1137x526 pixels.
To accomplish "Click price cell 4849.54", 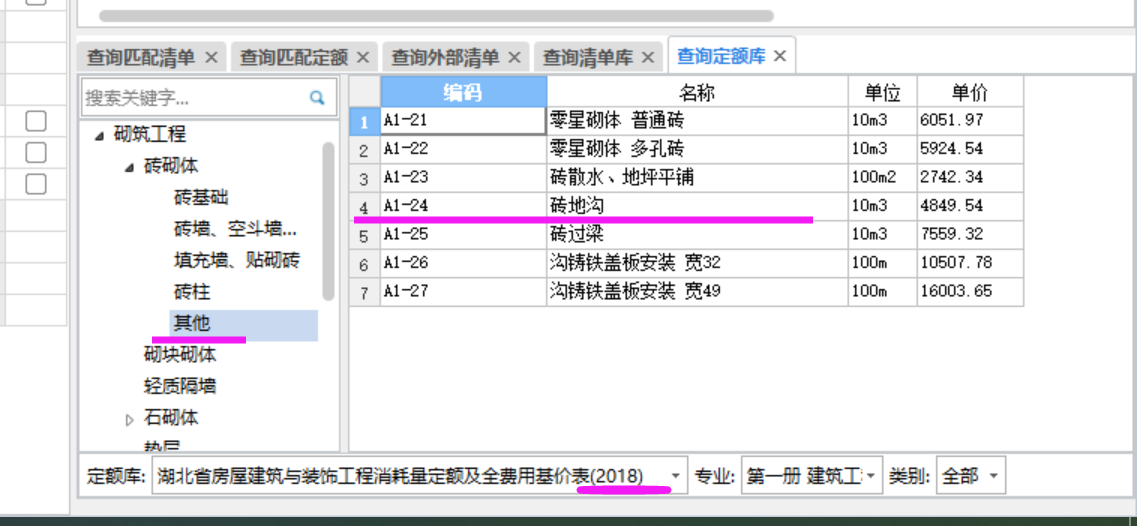I will click(970, 207).
